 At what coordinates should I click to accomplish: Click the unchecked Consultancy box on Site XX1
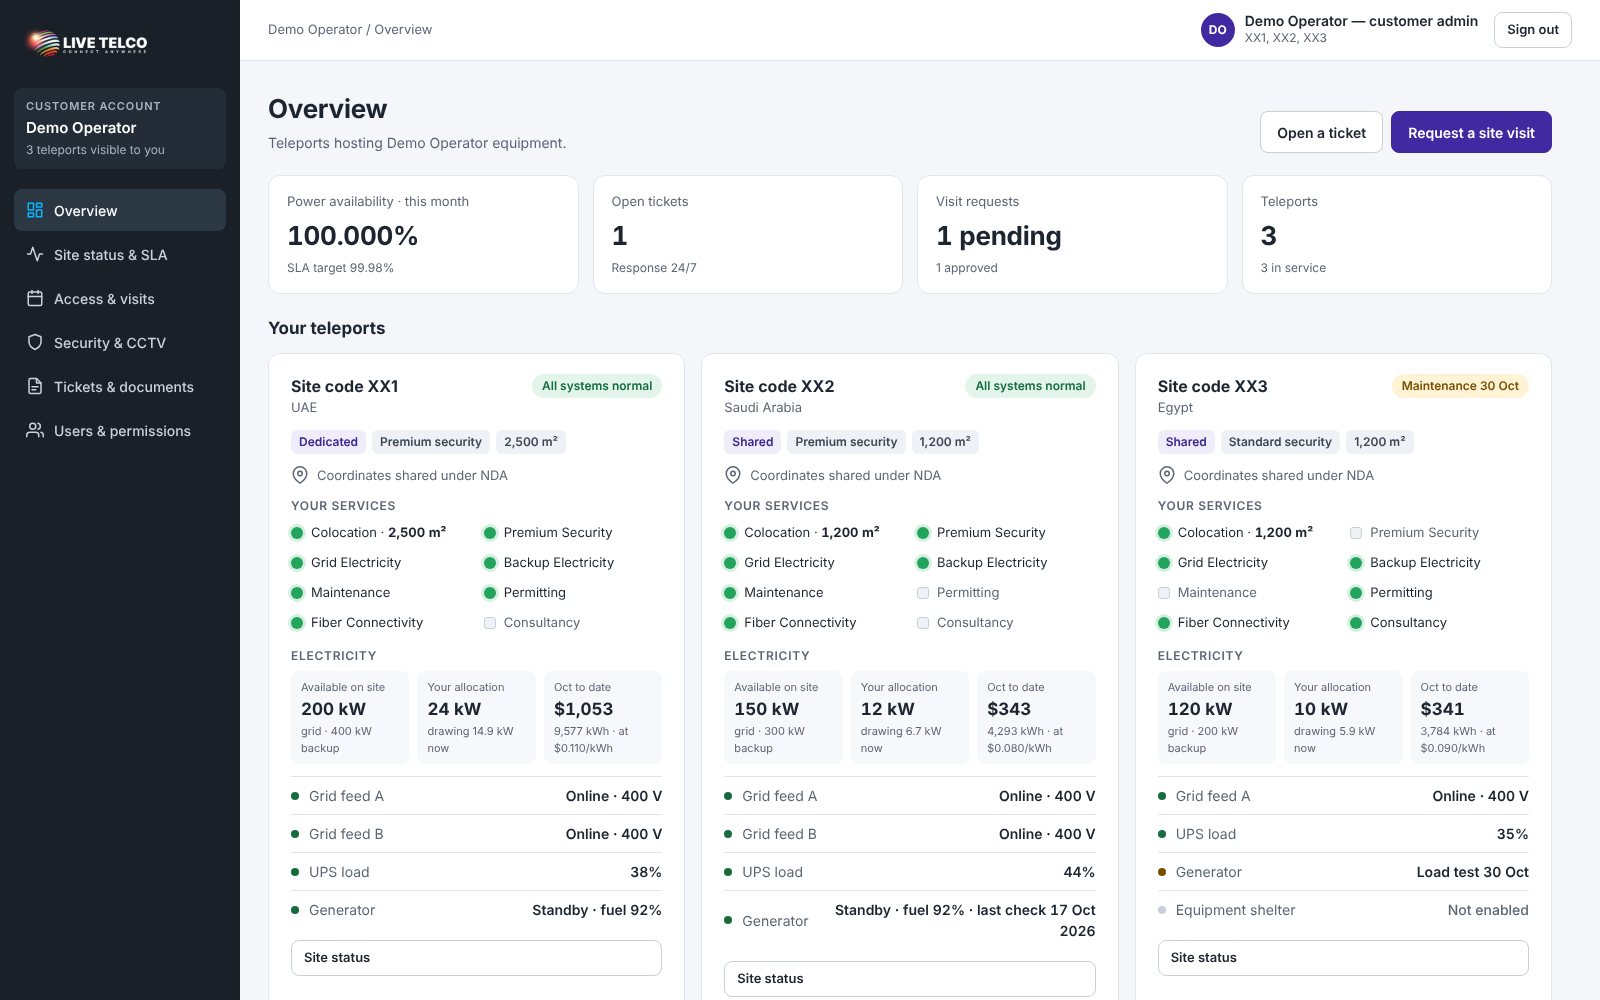pyautogui.click(x=490, y=623)
